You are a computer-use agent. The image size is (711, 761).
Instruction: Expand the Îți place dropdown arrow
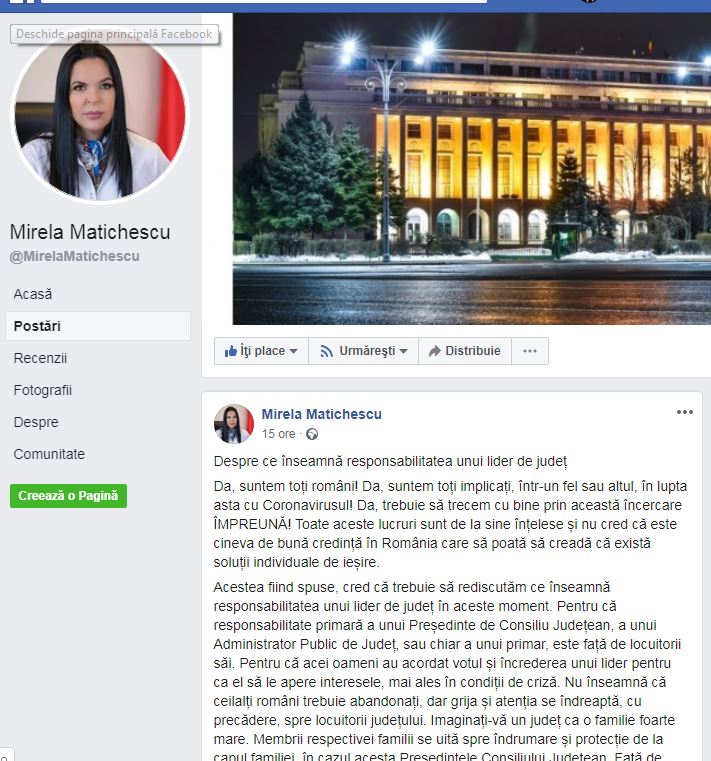coord(293,351)
